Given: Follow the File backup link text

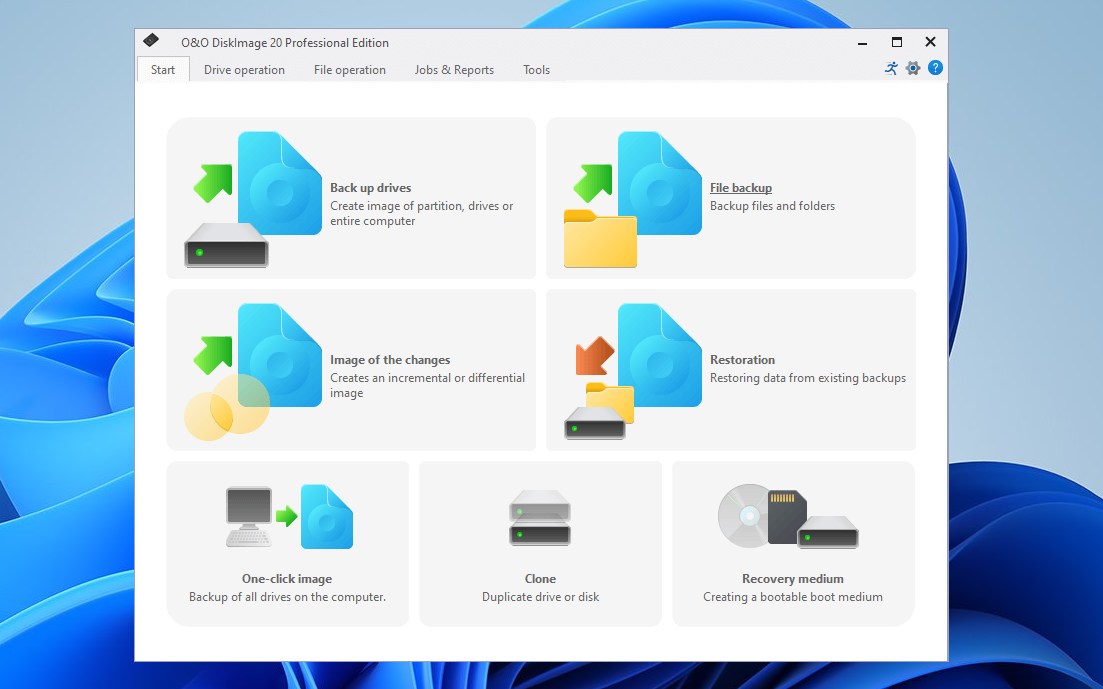Looking at the screenshot, I should [x=740, y=188].
